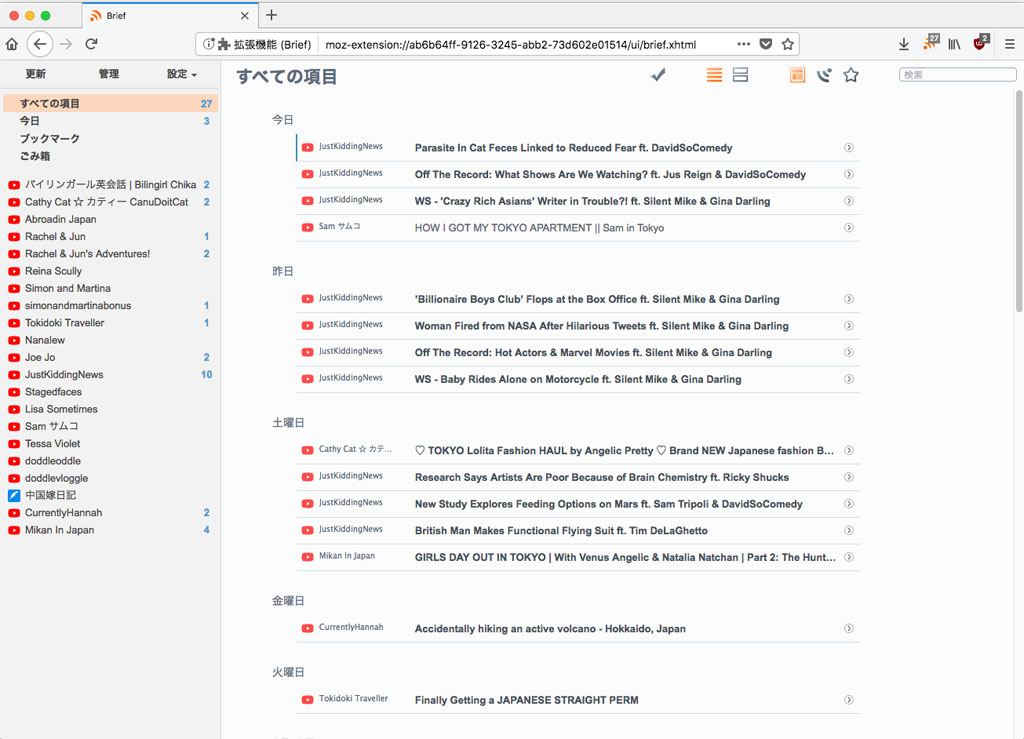Navigate back in browser history
This screenshot has width=1024, height=739.
40,44
